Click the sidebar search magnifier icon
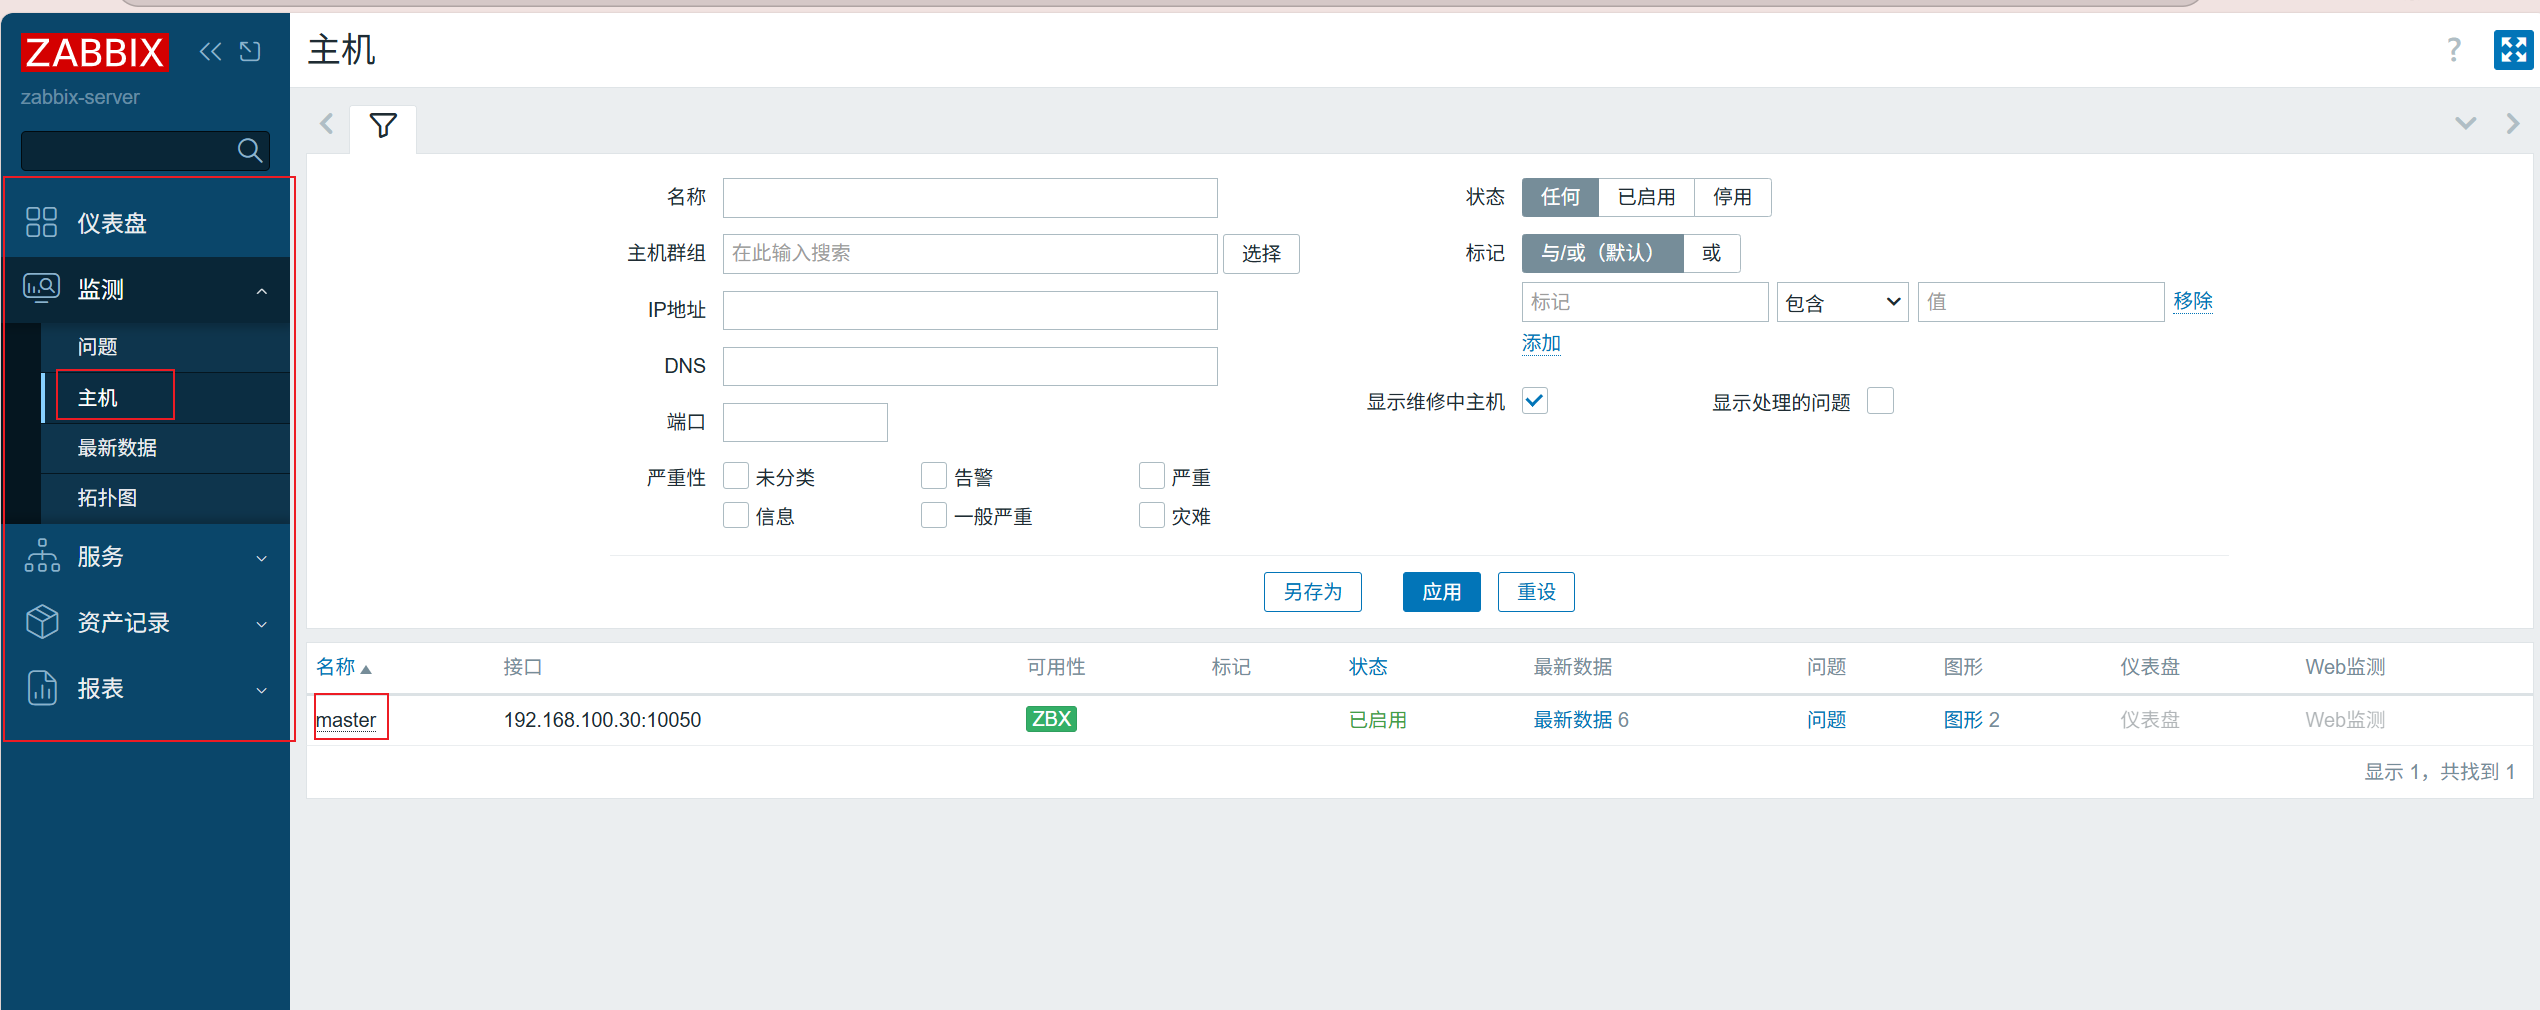This screenshot has width=2540, height=1010. [249, 150]
